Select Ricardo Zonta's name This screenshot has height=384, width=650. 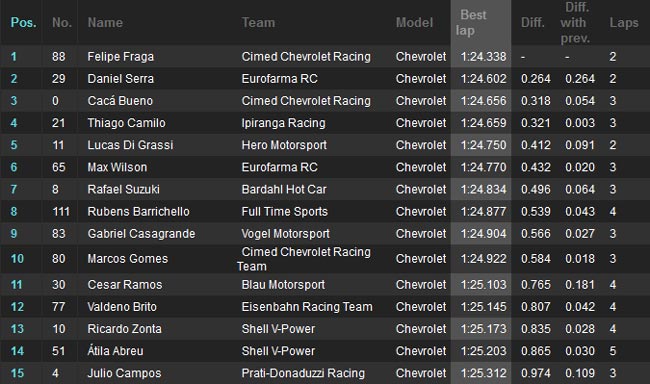[124, 329]
